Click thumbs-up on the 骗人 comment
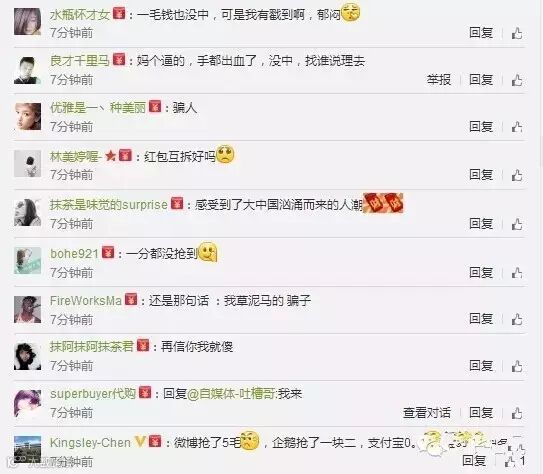Screen dimensions: 543x474 pos(517,127)
